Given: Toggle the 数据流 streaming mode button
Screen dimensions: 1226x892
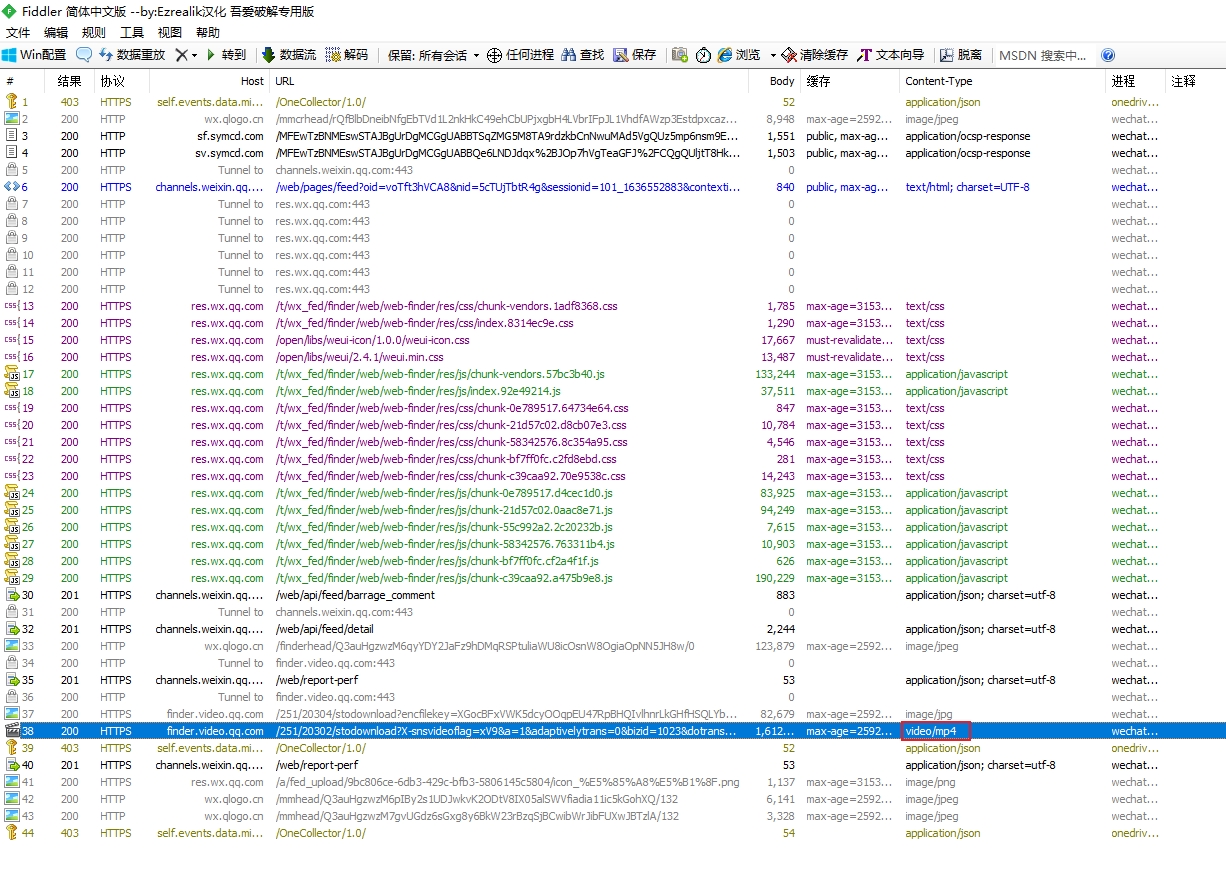Looking at the screenshot, I should click(288, 55).
